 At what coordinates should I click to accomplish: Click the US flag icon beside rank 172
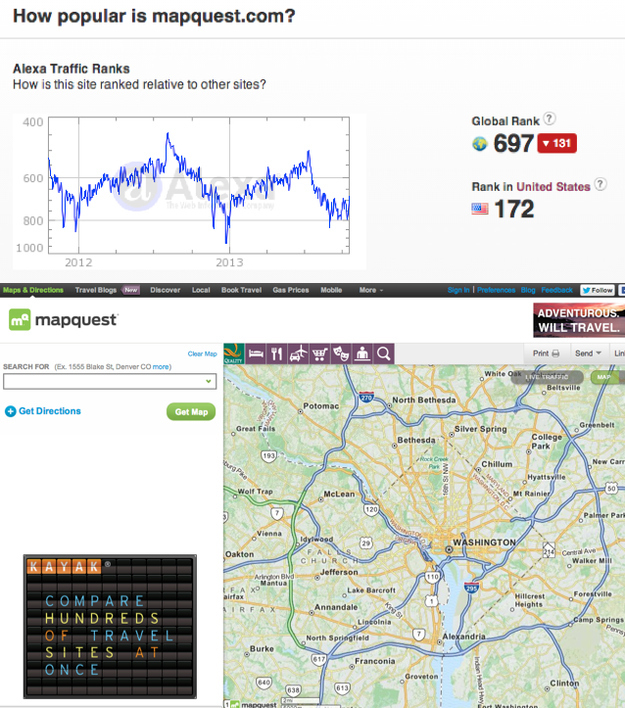tap(480, 209)
